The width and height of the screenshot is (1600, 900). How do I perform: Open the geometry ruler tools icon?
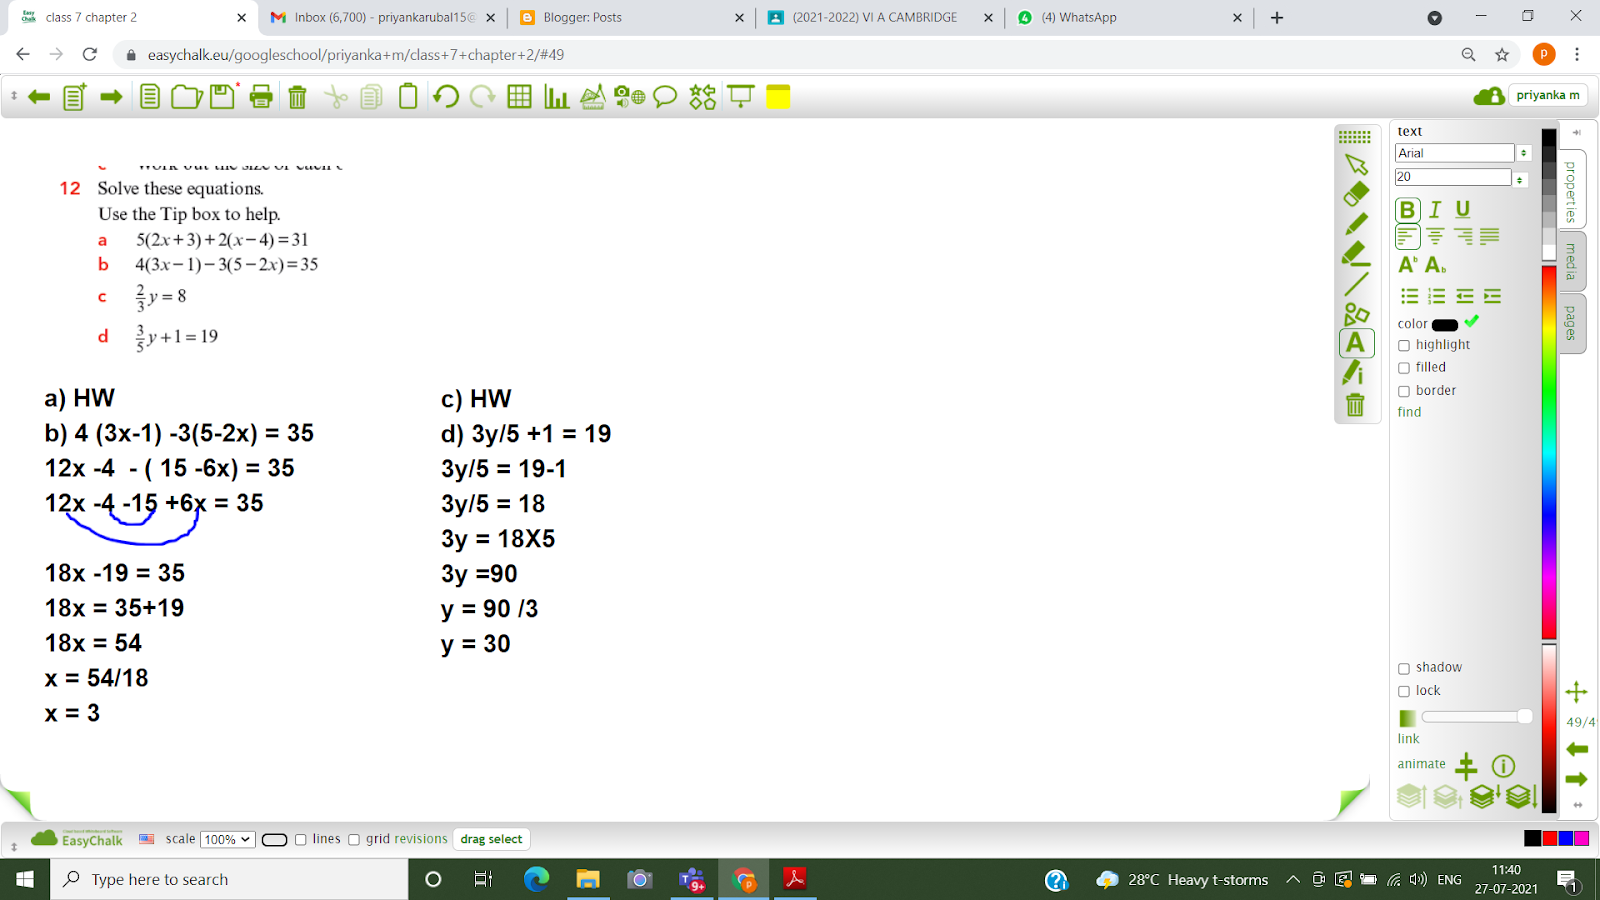click(x=593, y=97)
